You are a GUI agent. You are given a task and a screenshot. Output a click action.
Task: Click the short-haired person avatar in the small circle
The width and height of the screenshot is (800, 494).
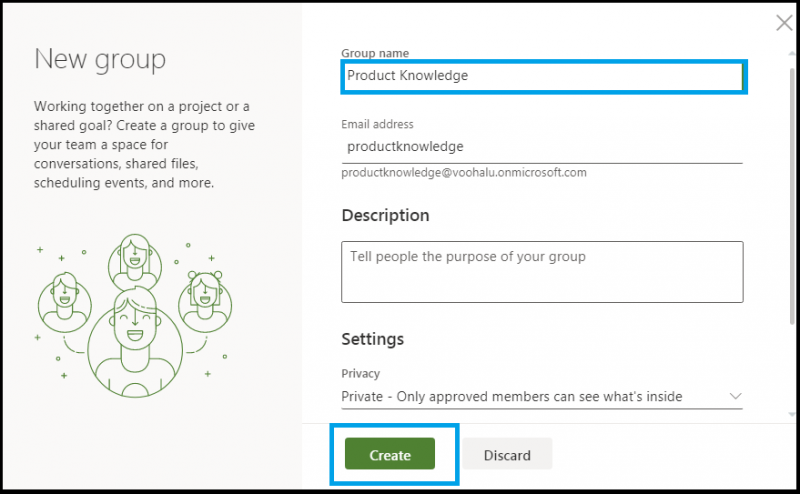(x=64, y=299)
